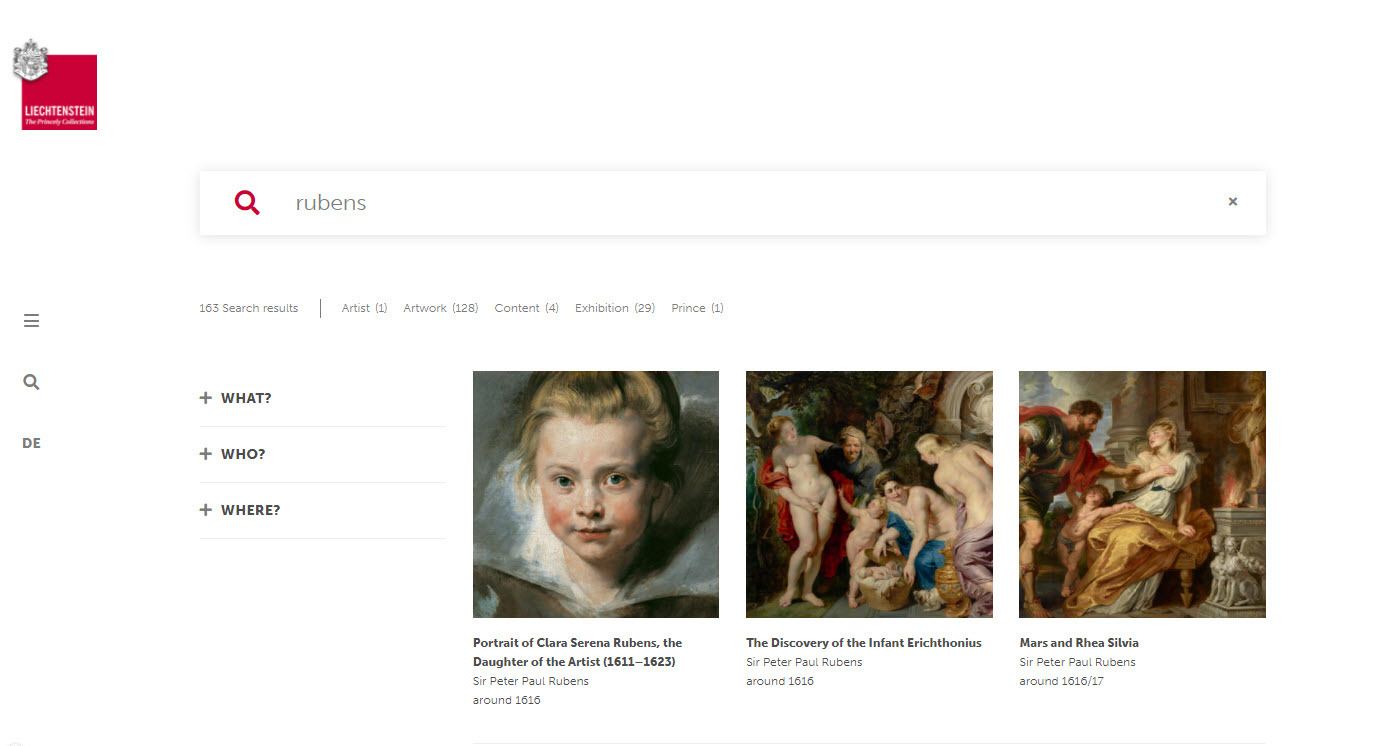Expand the WHAT? filter section
The image size is (1389, 746).
pos(322,398)
